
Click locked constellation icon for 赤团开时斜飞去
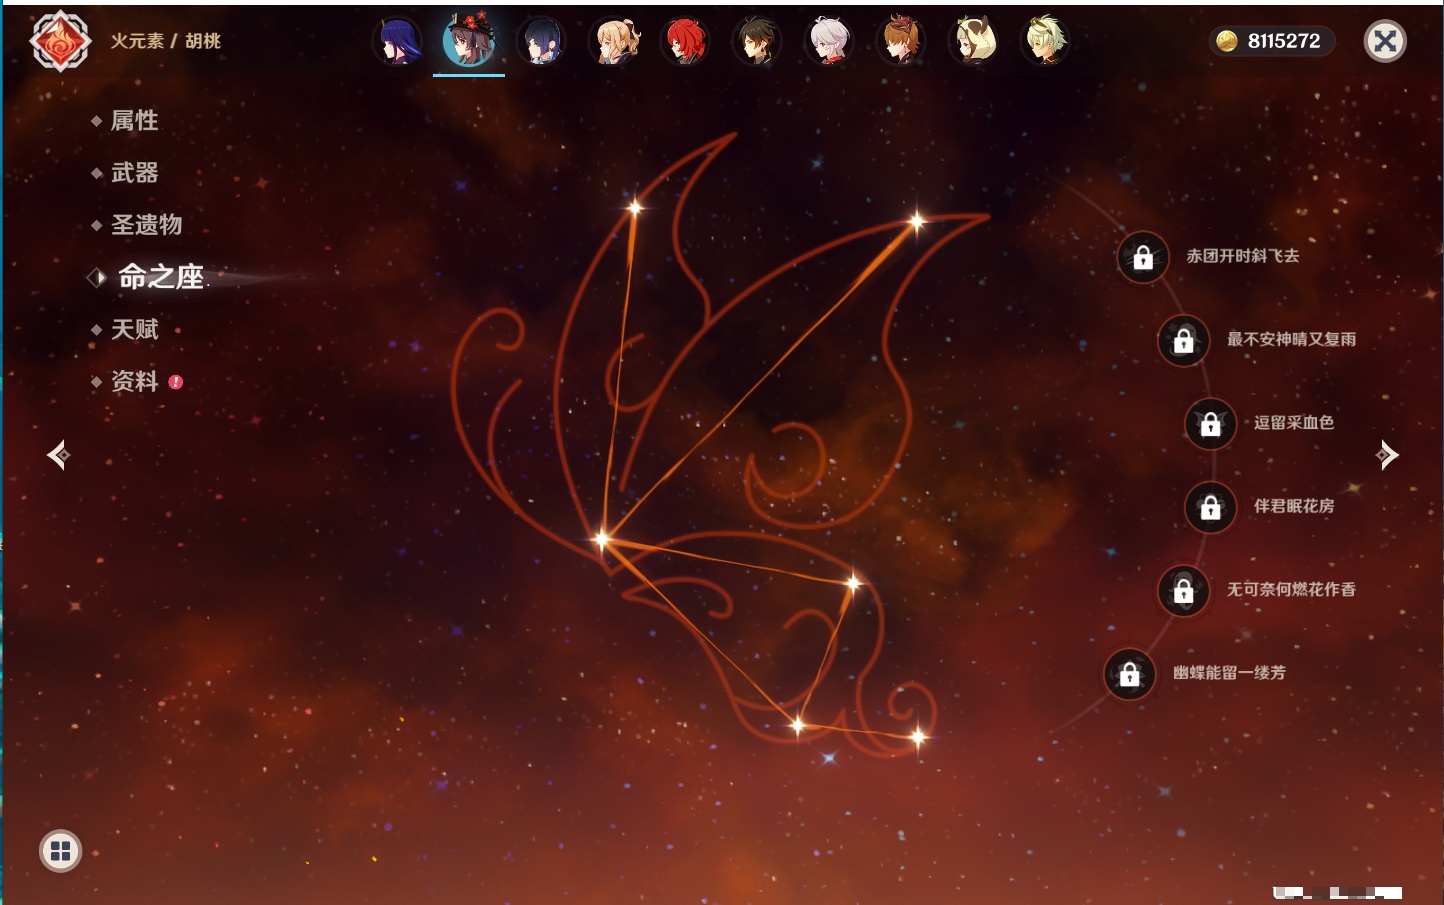pos(1143,258)
